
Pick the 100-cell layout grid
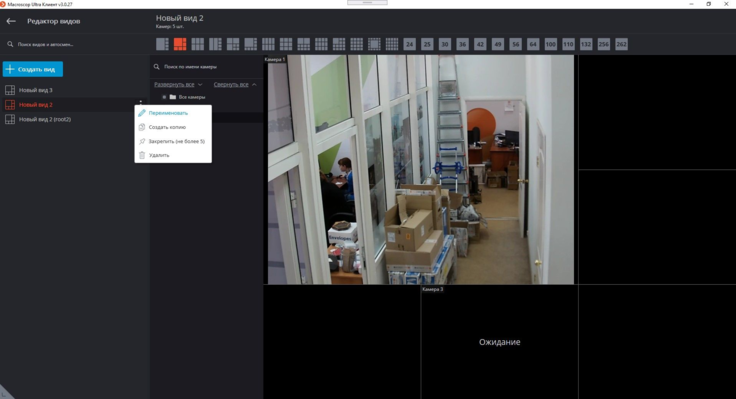pyautogui.click(x=551, y=44)
